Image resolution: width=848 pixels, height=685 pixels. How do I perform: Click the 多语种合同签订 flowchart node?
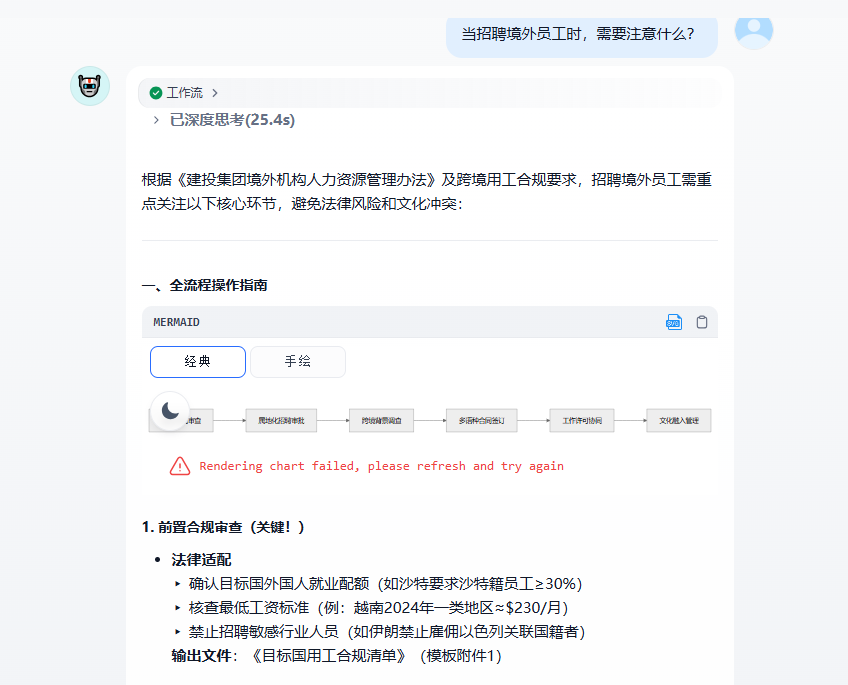point(481,421)
